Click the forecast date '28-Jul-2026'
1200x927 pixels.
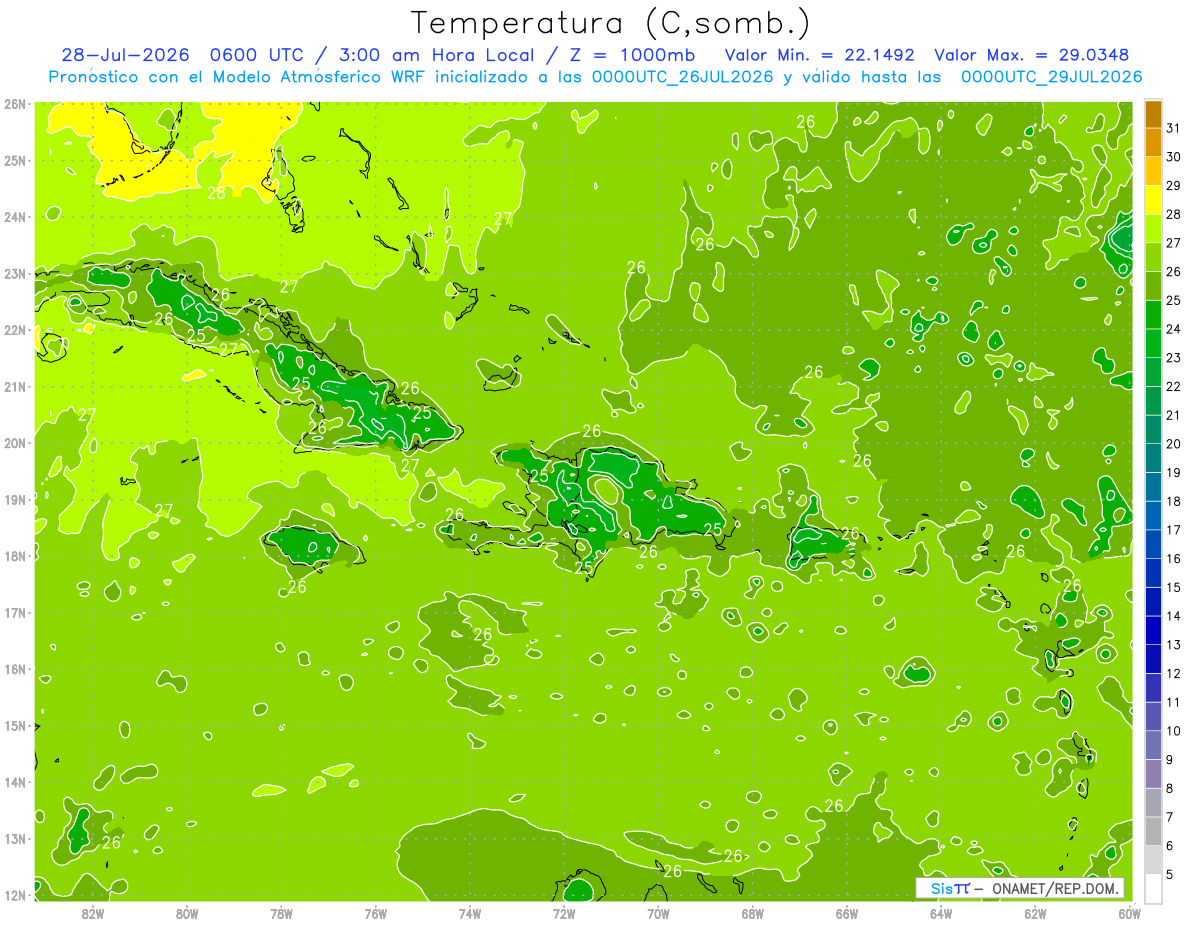coord(127,55)
